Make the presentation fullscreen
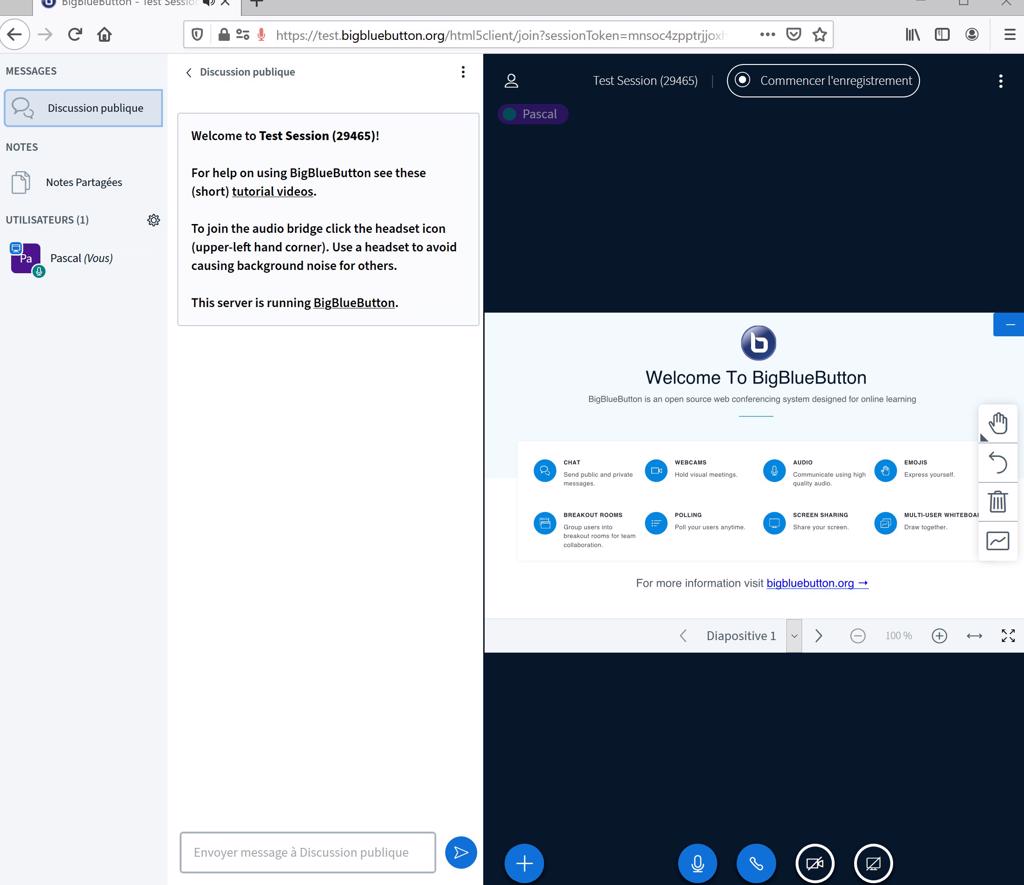1024x885 pixels. point(1008,636)
